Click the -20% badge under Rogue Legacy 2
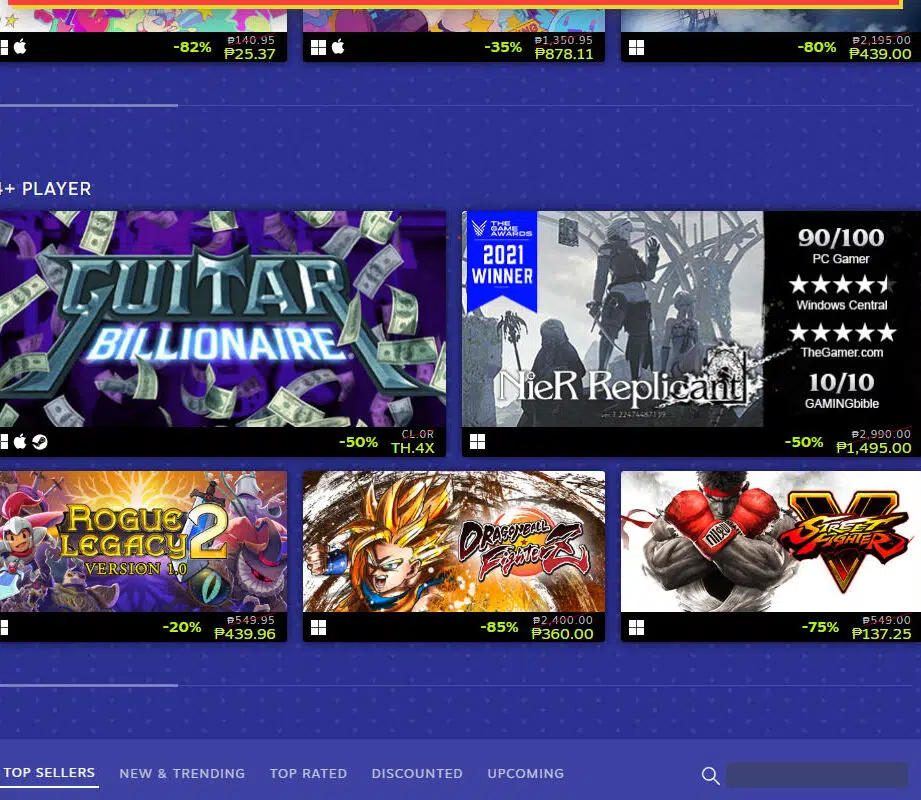The width and height of the screenshot is (921, 800). coord(182,627)
